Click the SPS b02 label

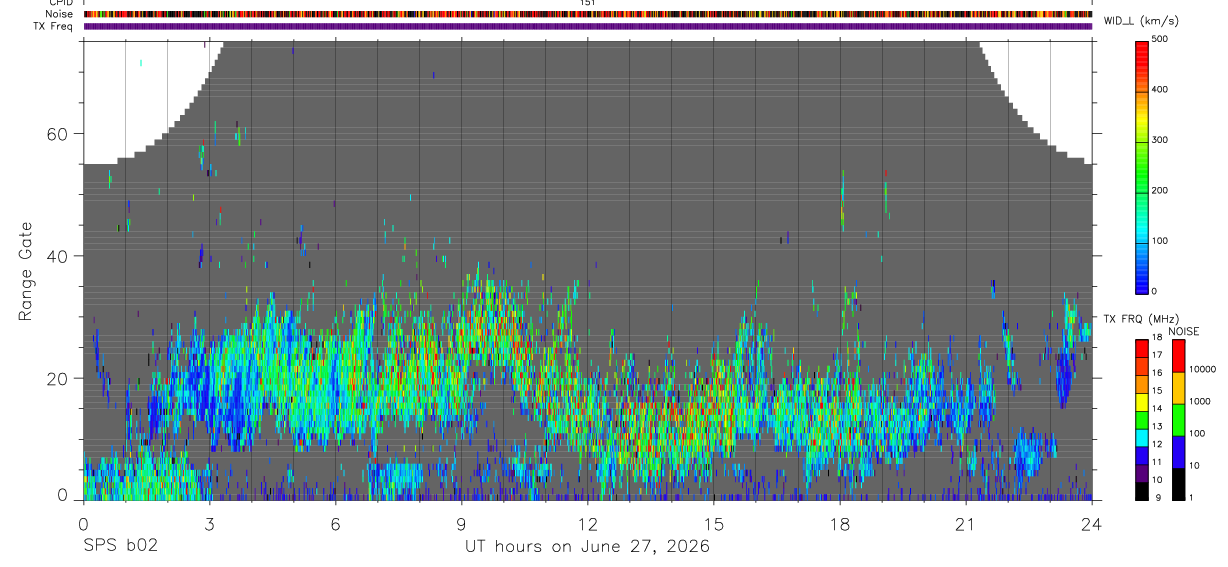point(120,546)
